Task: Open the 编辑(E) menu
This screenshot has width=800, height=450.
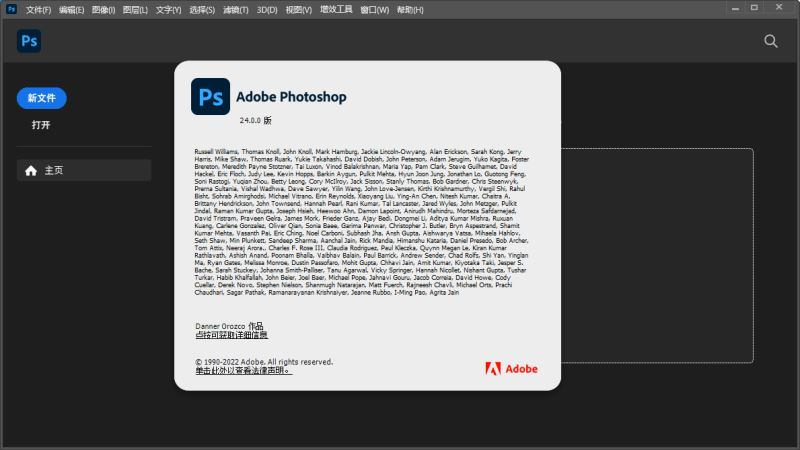Action: [x=71, y=10]
